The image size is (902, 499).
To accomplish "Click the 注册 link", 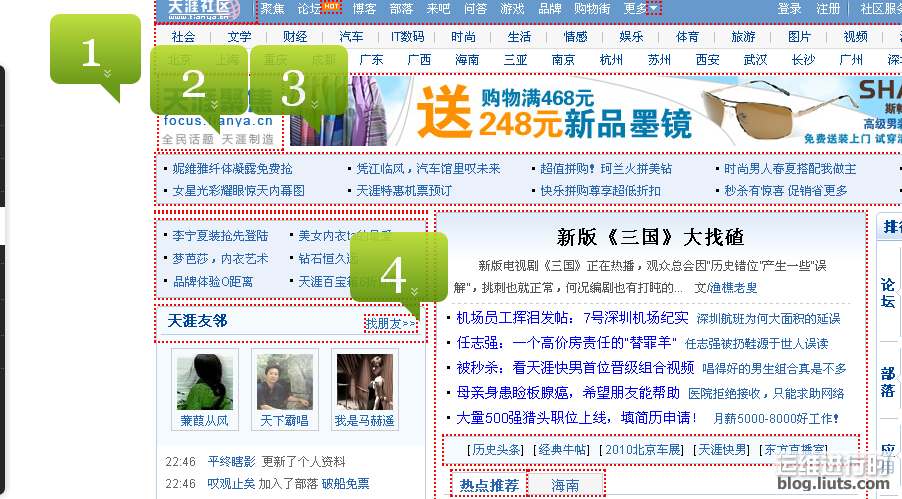I will coord(828,9).
